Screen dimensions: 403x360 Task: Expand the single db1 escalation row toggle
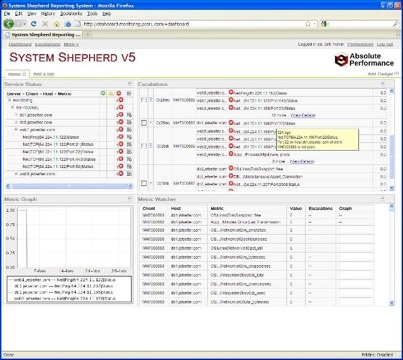pyautogui.click(x=150, y=123)
